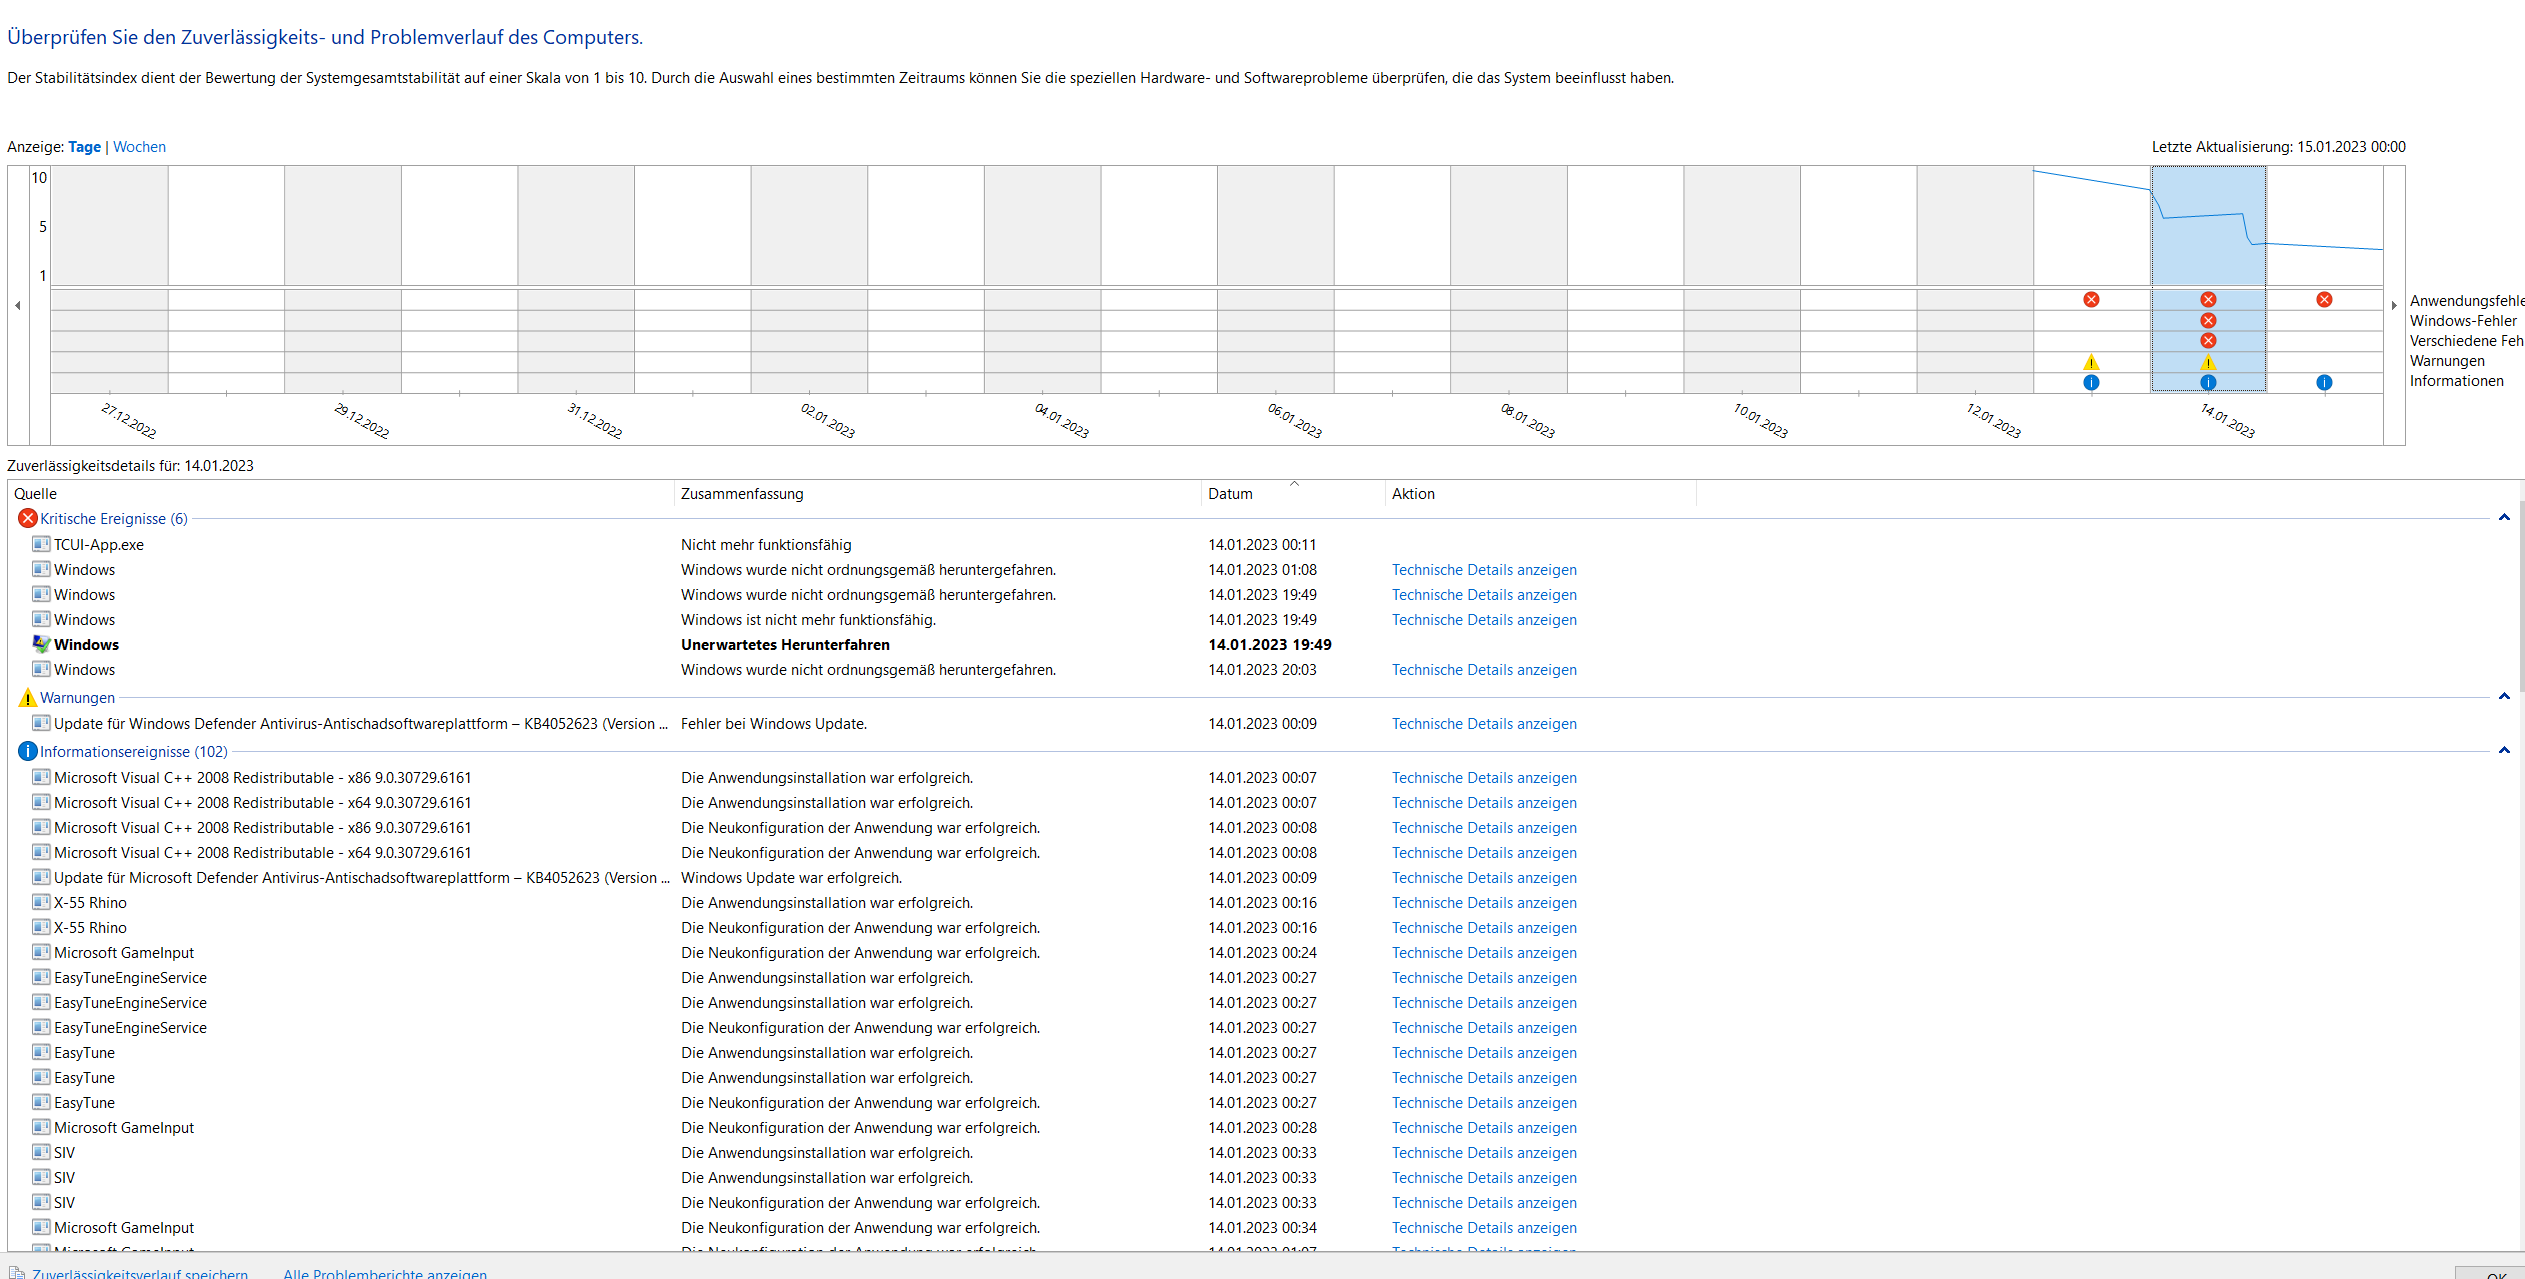Screen dimensions: 2525x1279
Task: Click the Windows-Fehler red icon on 14.01.2023
Action: pos(2208,321)
